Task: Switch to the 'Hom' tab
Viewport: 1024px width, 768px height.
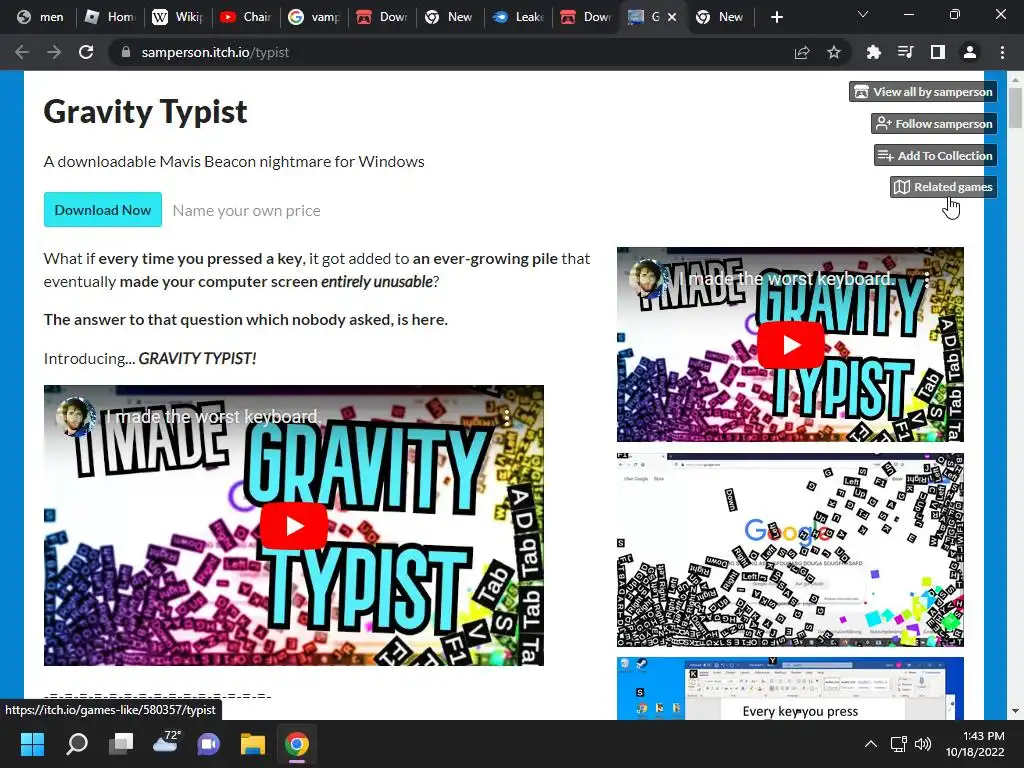Action: tap(110, 18)
